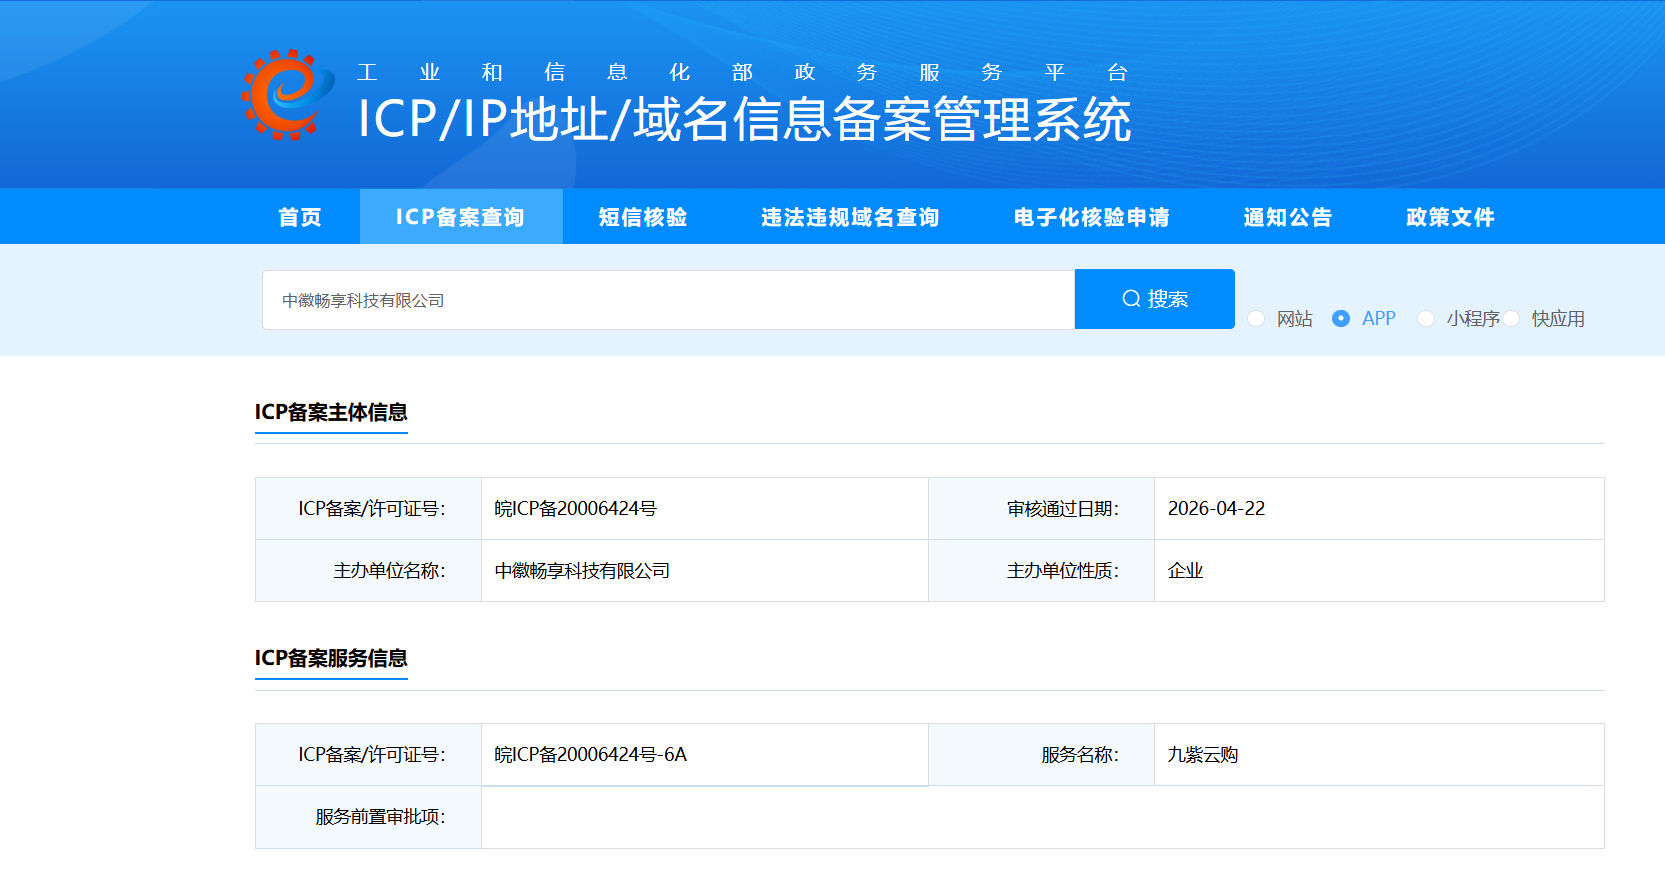Click the value 企业
Image resolution: width=1665 pixels, height=890 pixels.
[x=1185, y=571]
